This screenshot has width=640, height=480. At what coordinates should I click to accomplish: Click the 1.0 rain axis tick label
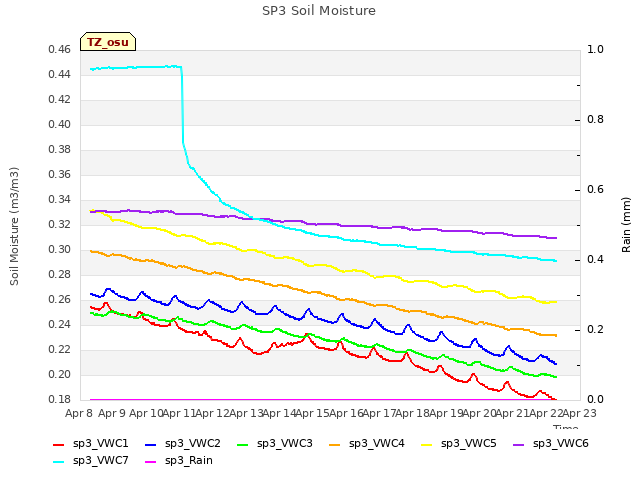tap(595, 50)
